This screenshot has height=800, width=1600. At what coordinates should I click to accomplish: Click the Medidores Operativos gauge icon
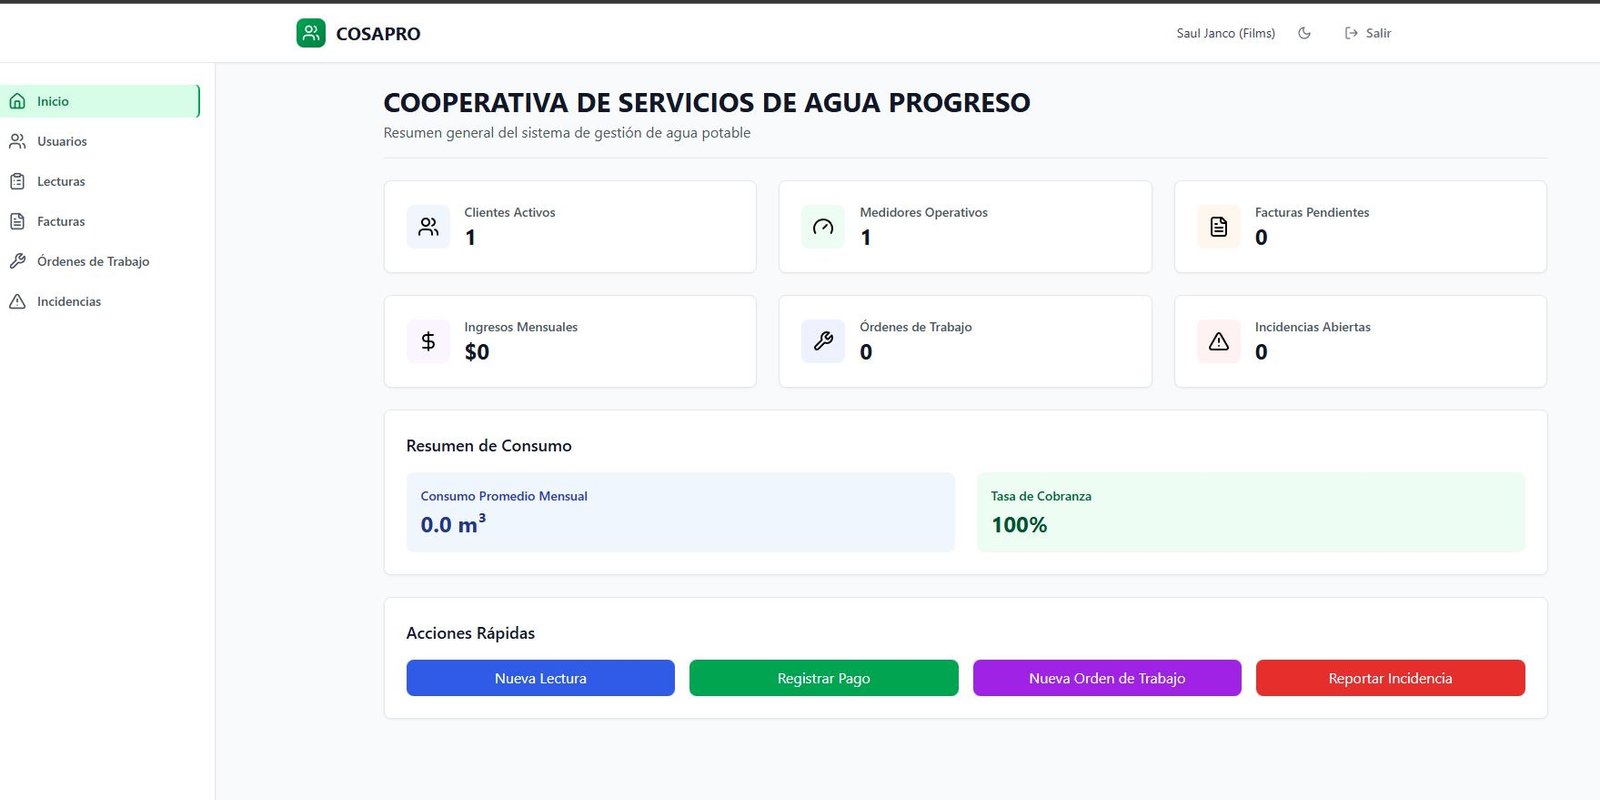pos(823,227)
